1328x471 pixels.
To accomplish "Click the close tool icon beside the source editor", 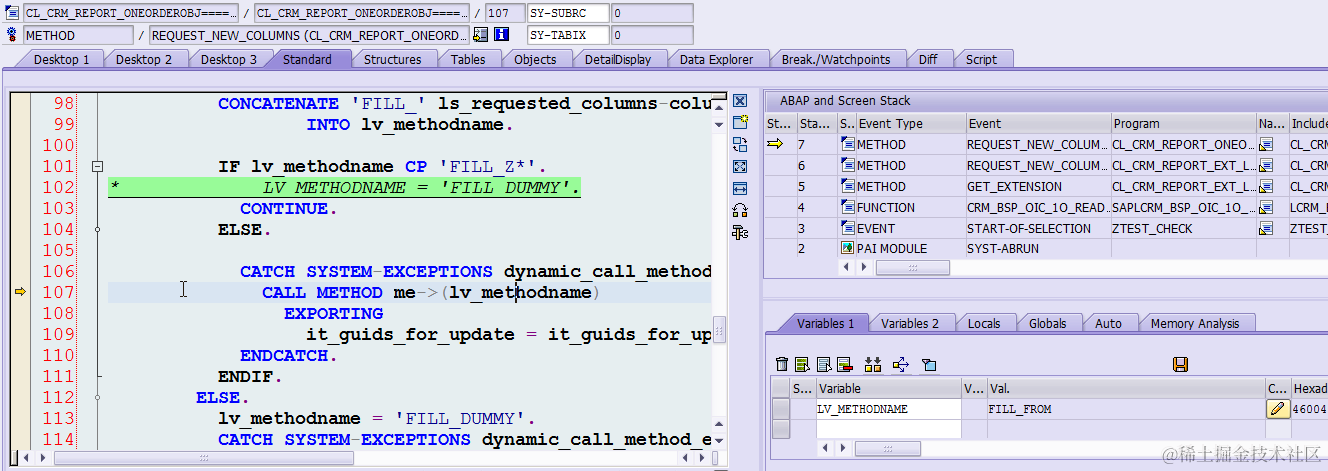I will coord(740,101).
